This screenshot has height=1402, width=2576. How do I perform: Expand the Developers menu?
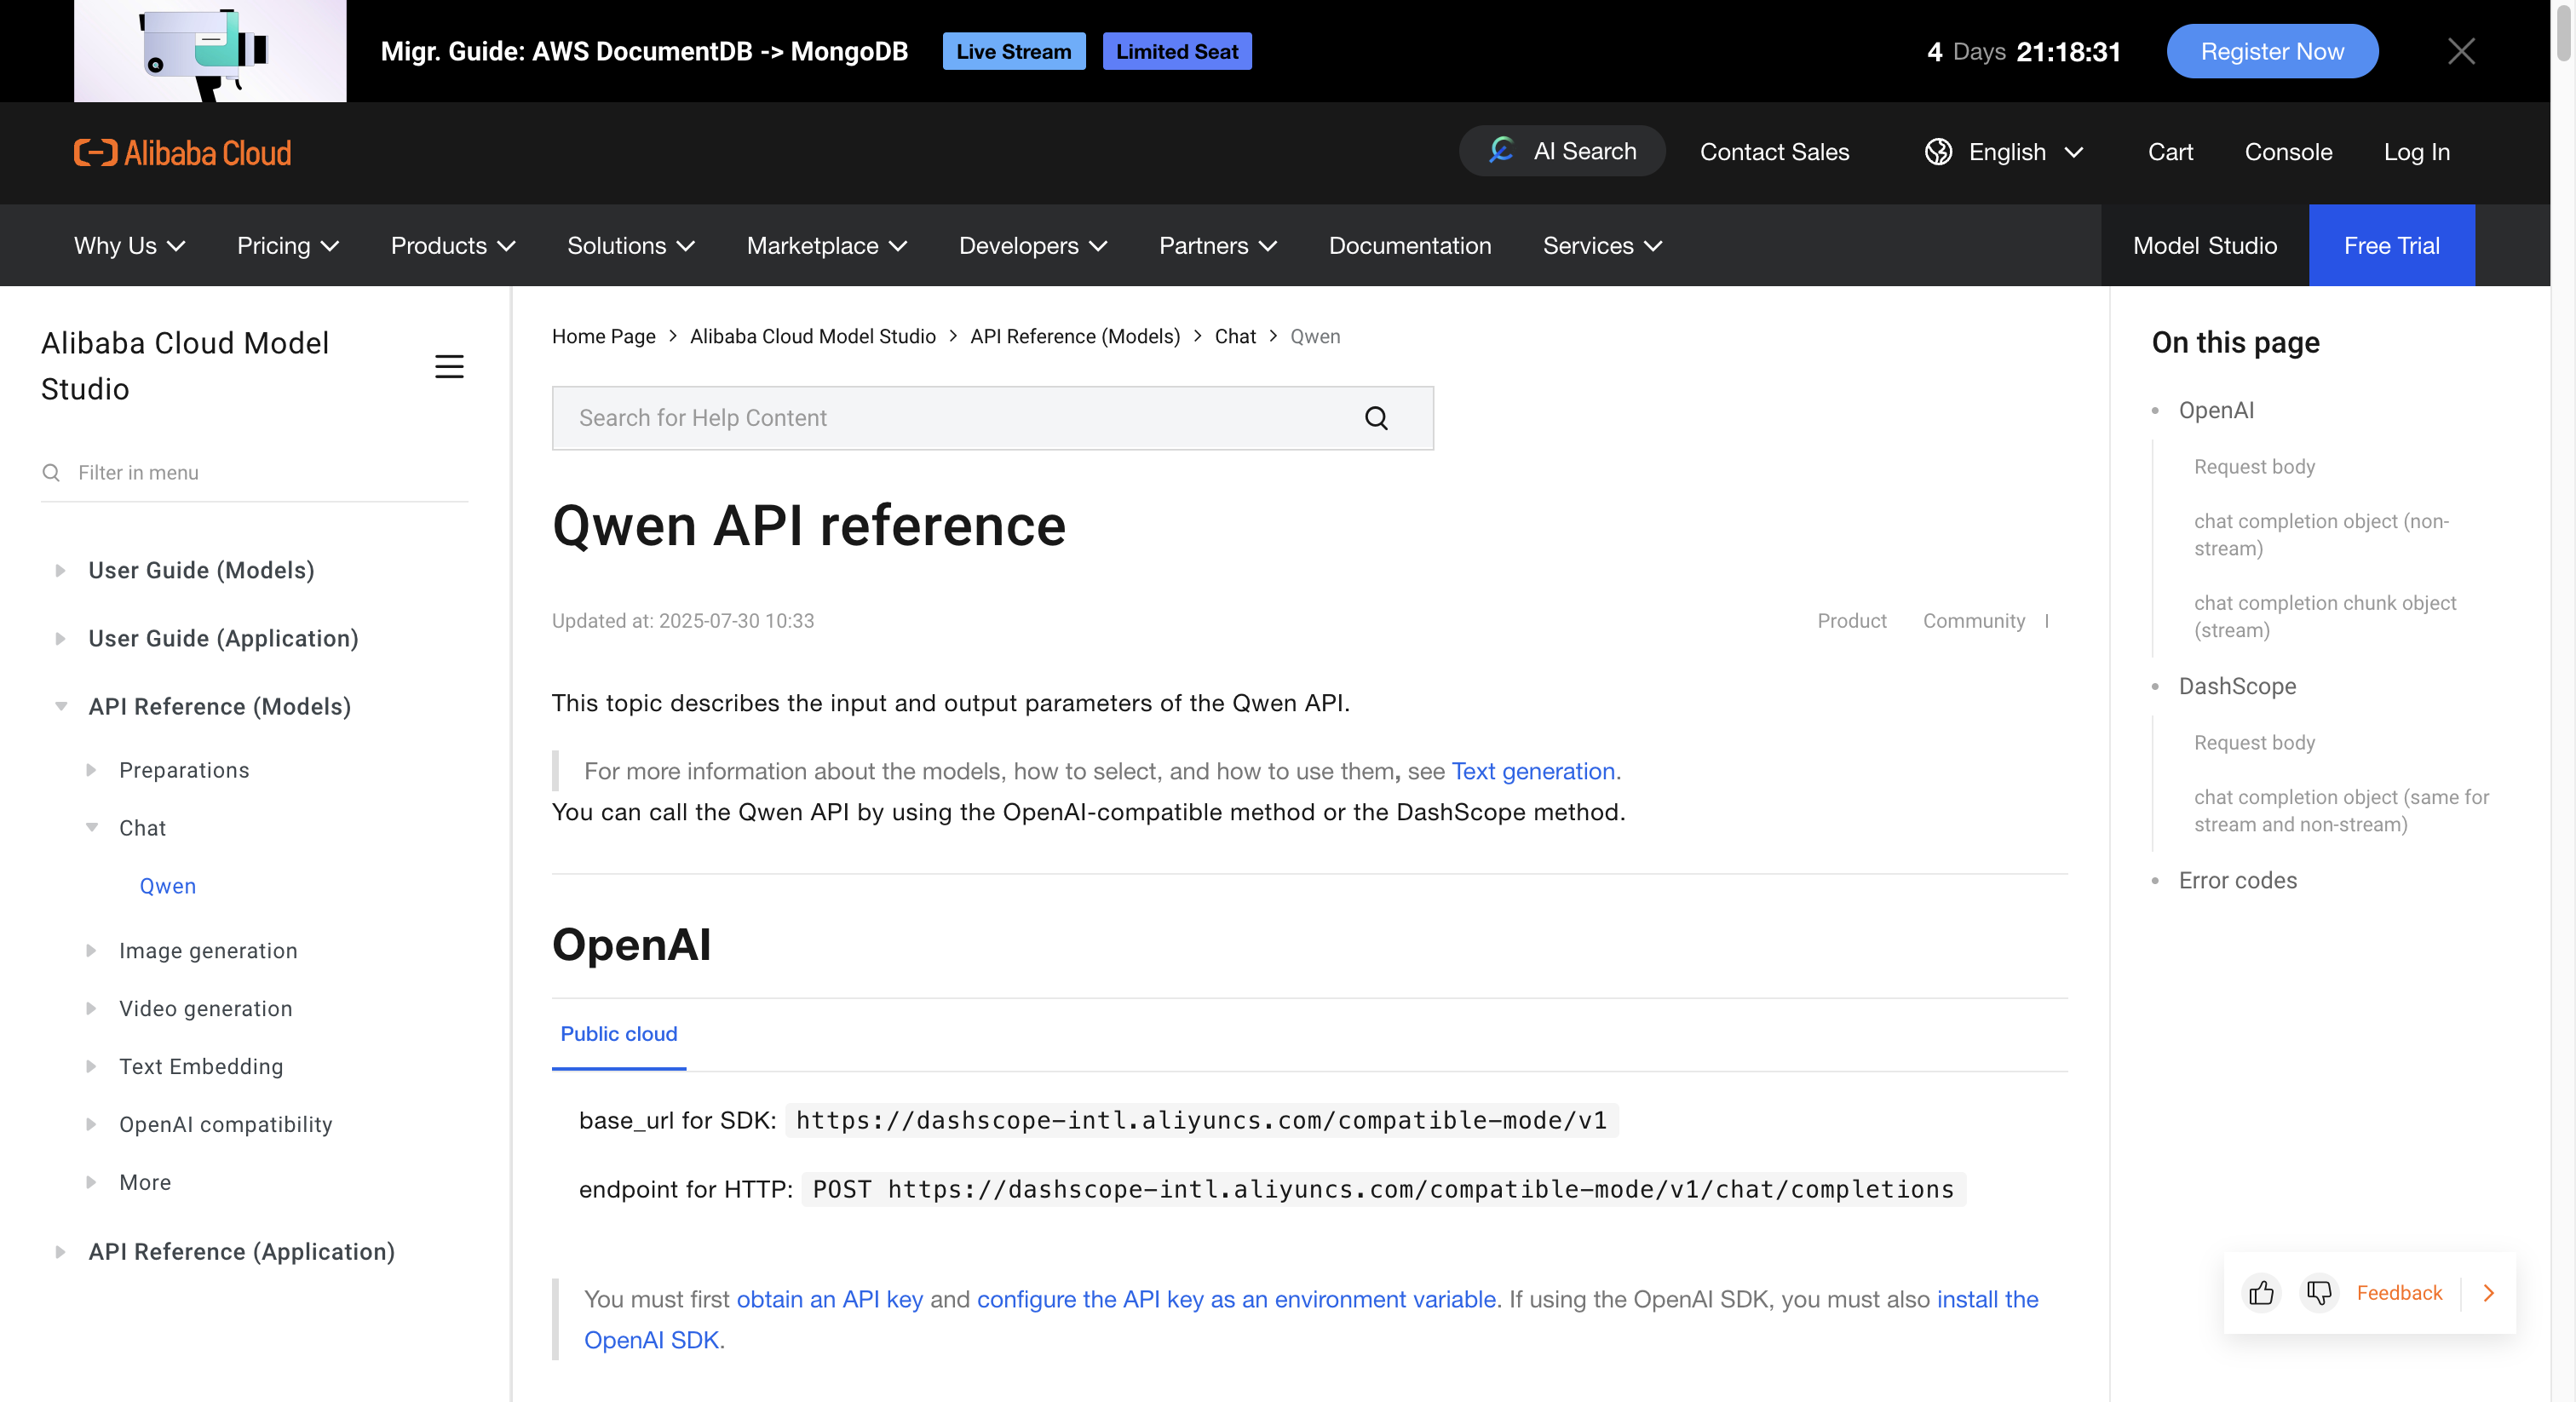coord(1033,246)
